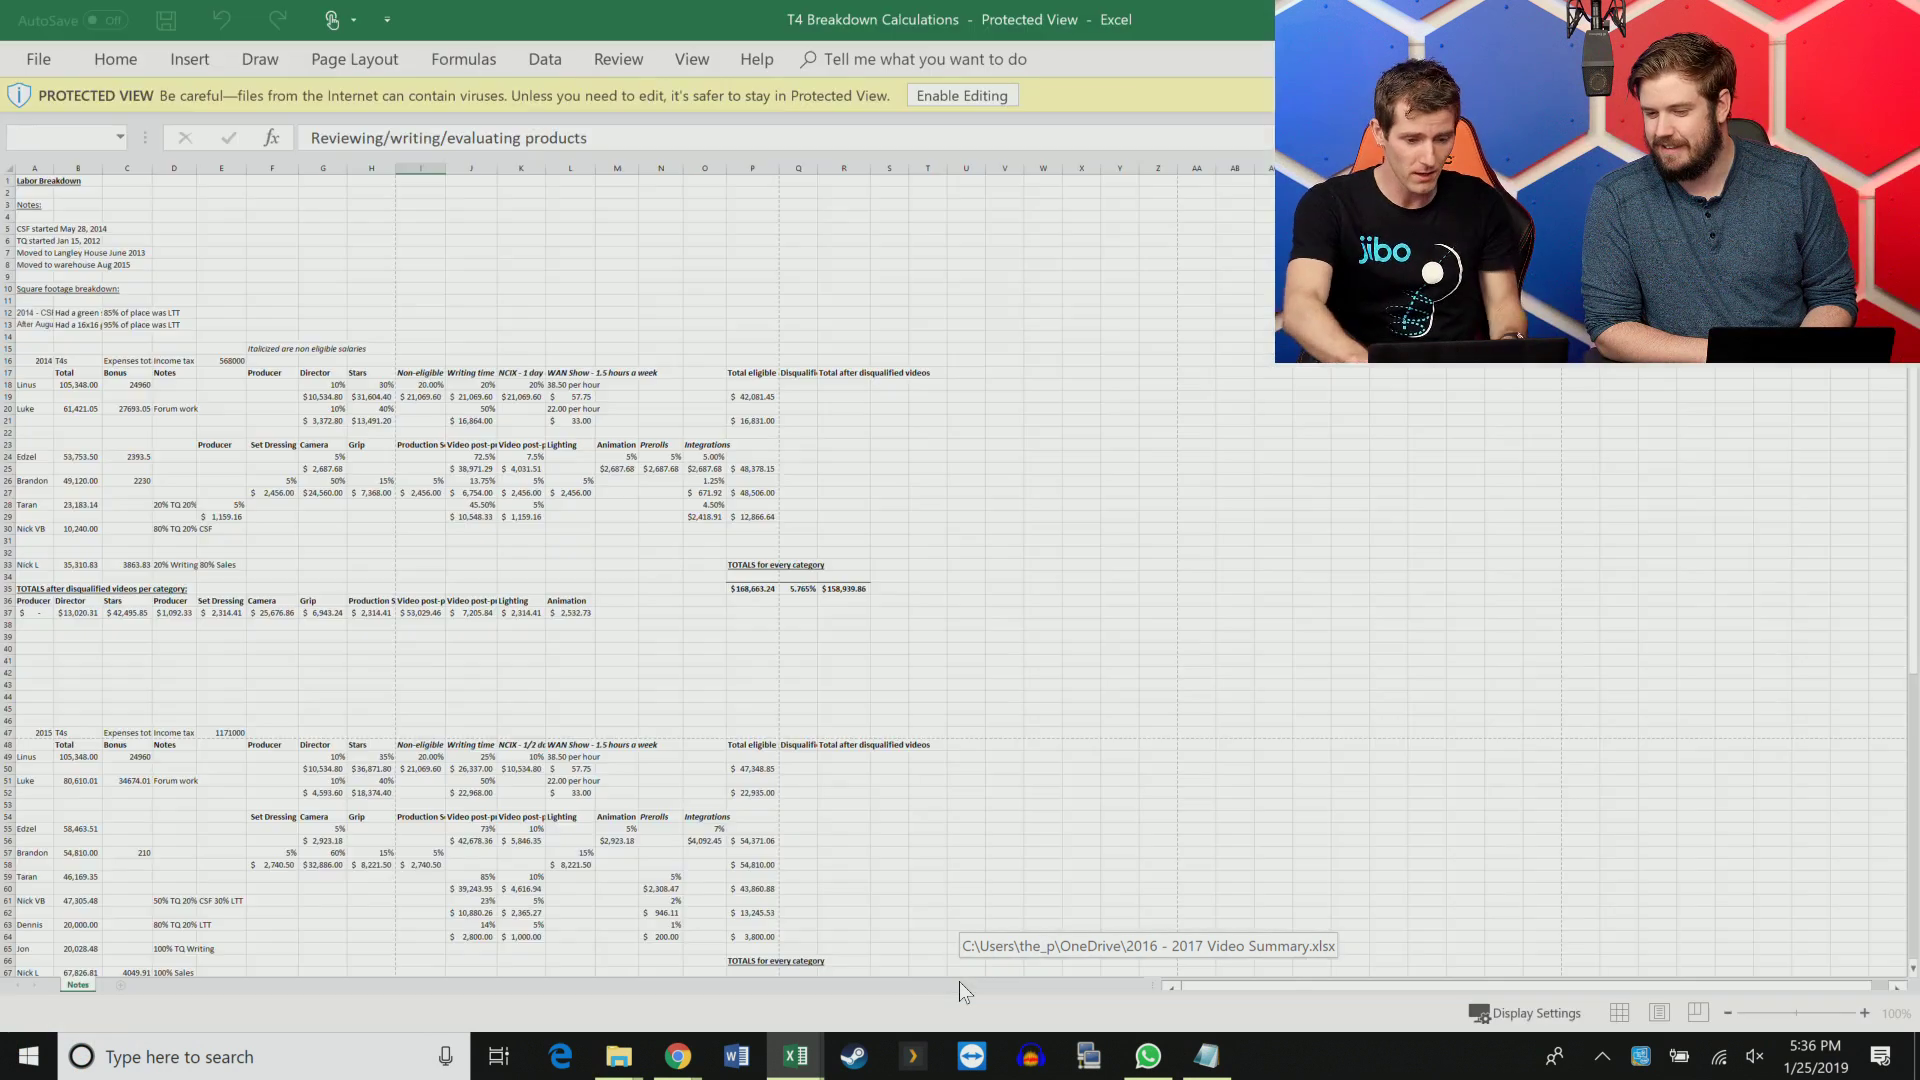Click the Display Settings button
1920x1080 pixels.
(1524, 1013)
